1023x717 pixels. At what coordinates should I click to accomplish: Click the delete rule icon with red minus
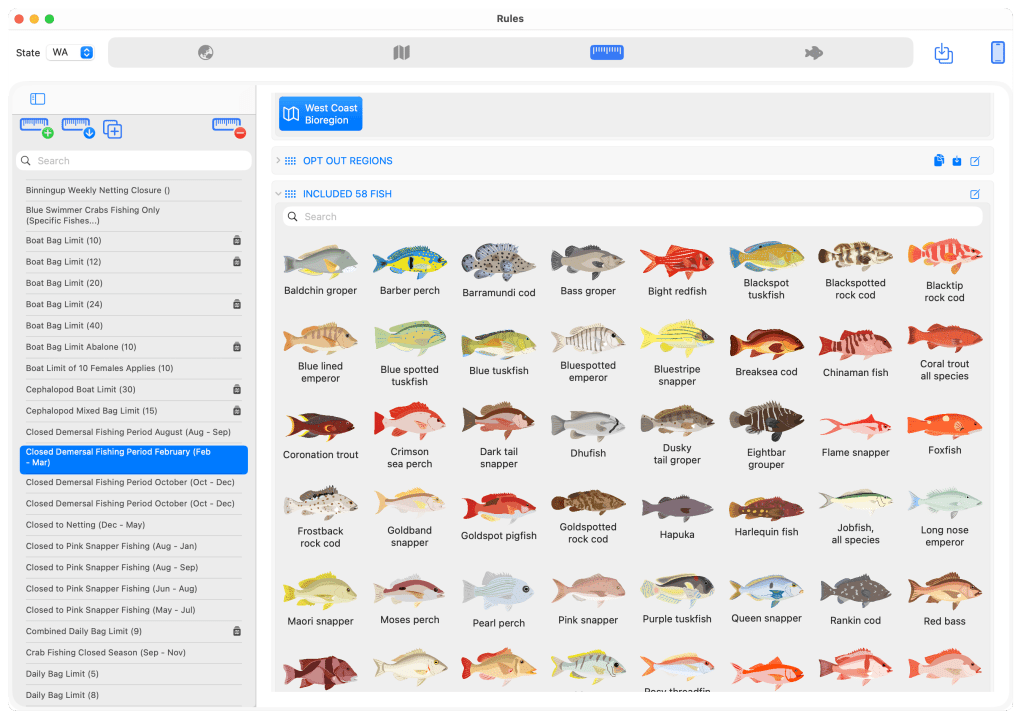(229, 128)
